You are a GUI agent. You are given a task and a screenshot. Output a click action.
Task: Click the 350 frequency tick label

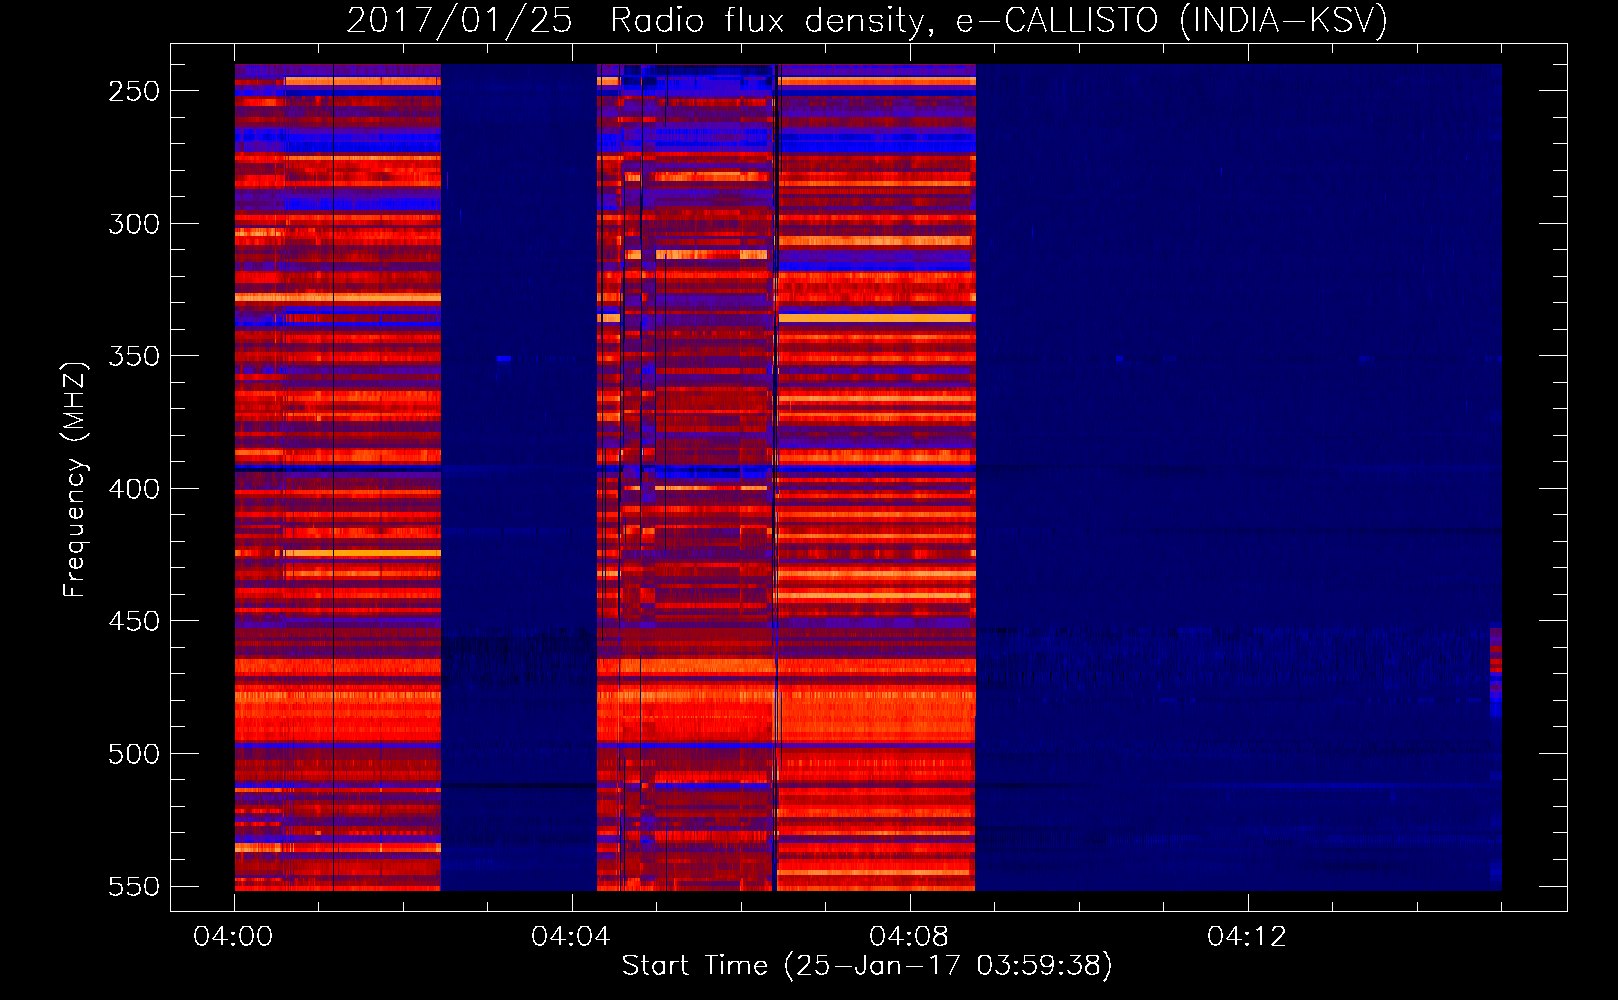click(134, 356)
